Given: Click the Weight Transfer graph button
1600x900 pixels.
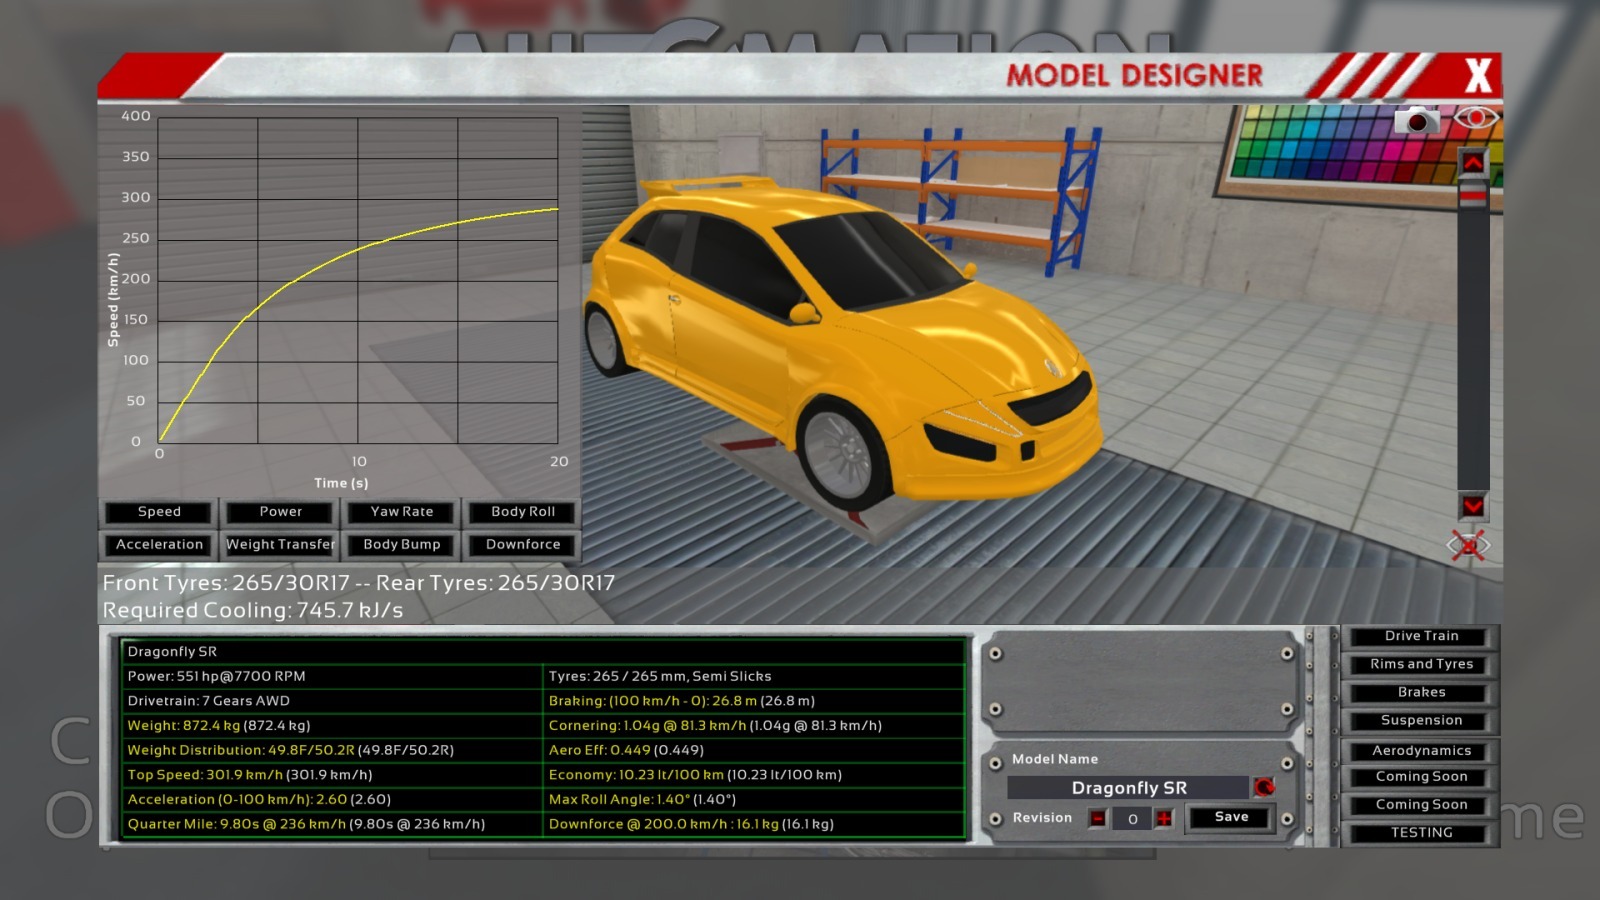Looking at the screenshot, I should (280, 545).
